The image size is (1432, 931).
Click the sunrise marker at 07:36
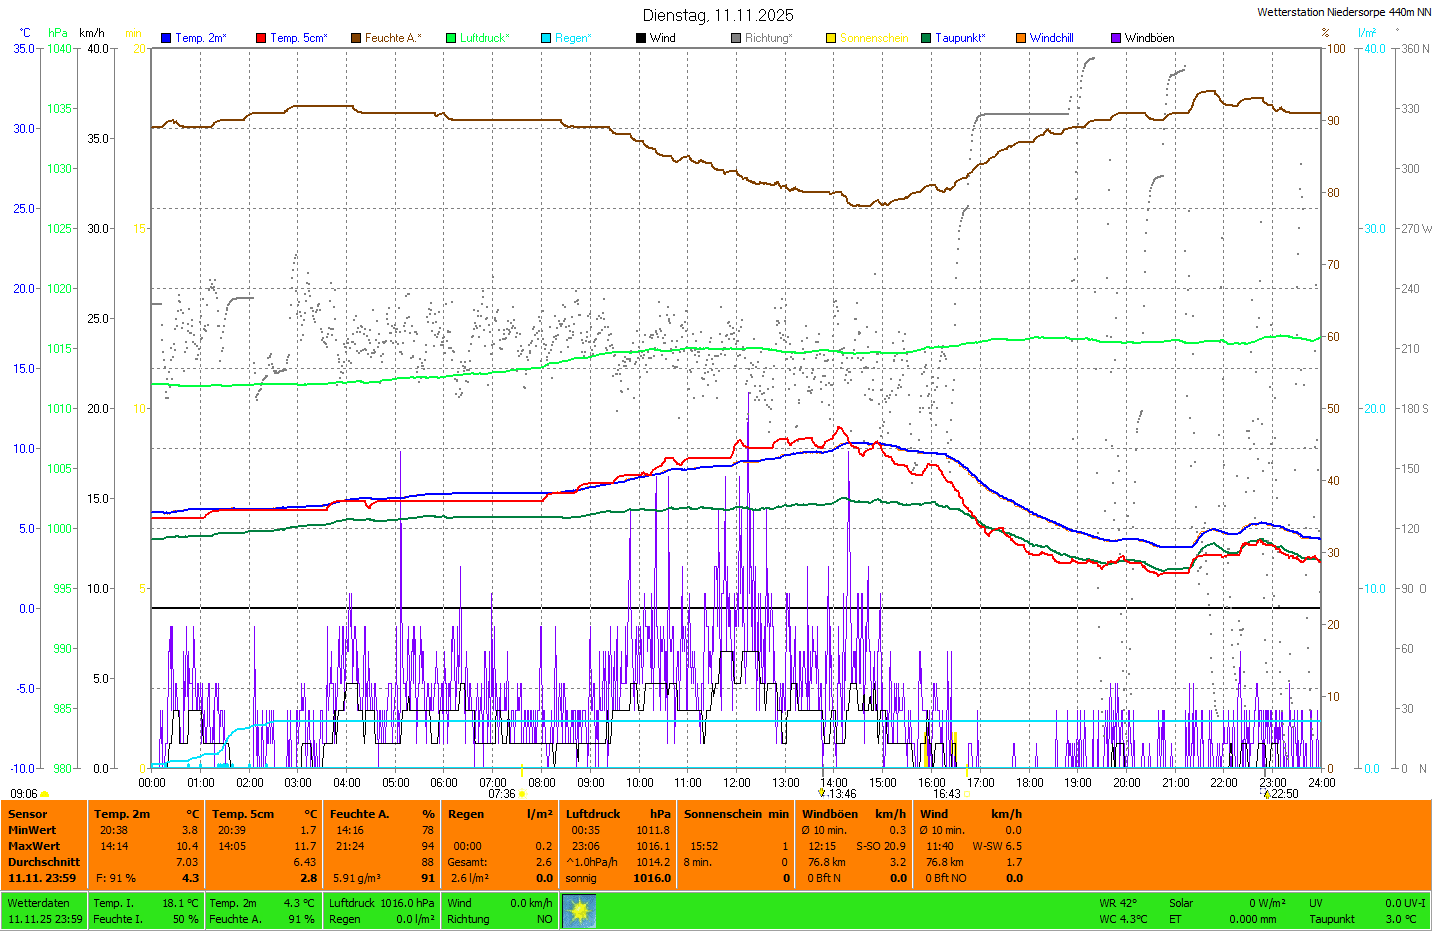(x=522, y=794)
